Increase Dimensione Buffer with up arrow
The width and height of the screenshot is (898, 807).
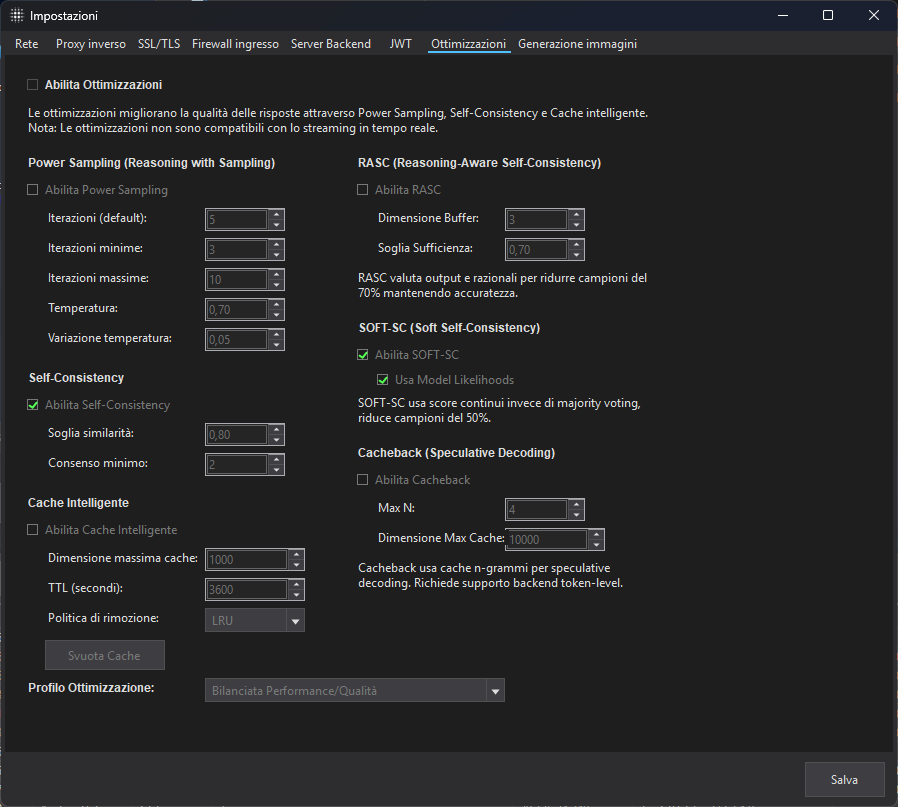(x=577, y=214)
